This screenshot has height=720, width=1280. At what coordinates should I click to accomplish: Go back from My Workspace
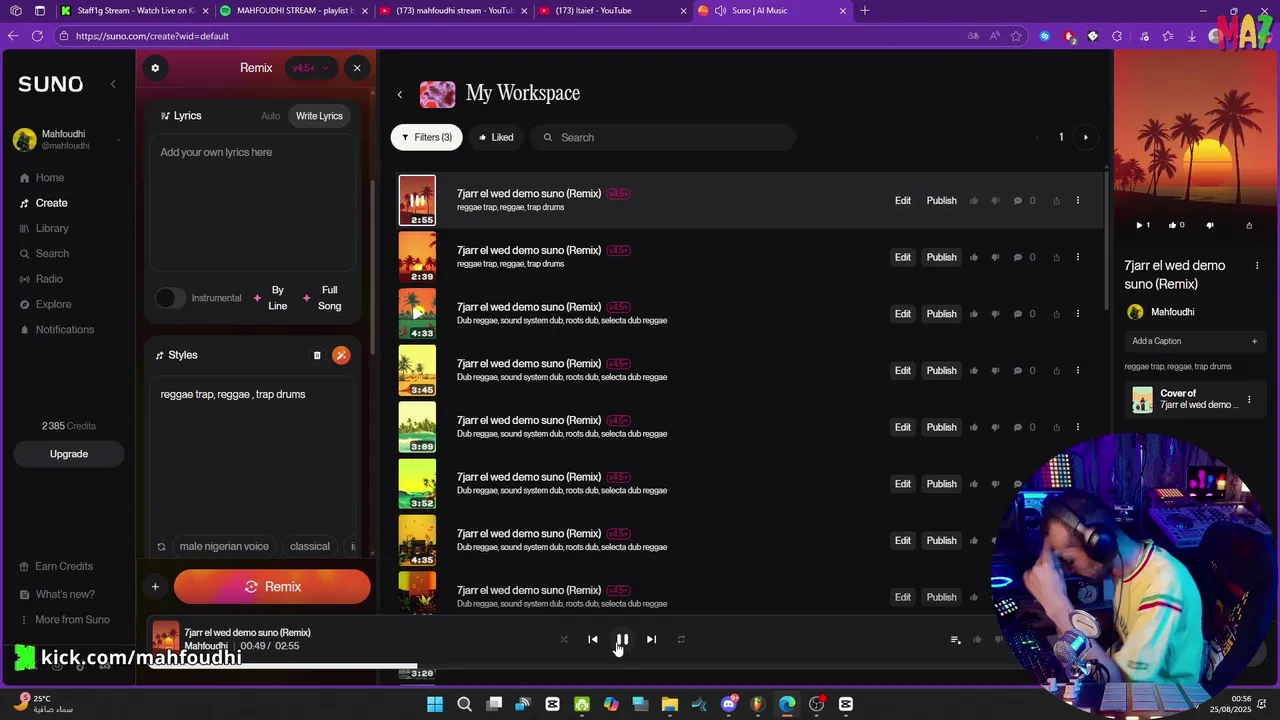(400, 94)
